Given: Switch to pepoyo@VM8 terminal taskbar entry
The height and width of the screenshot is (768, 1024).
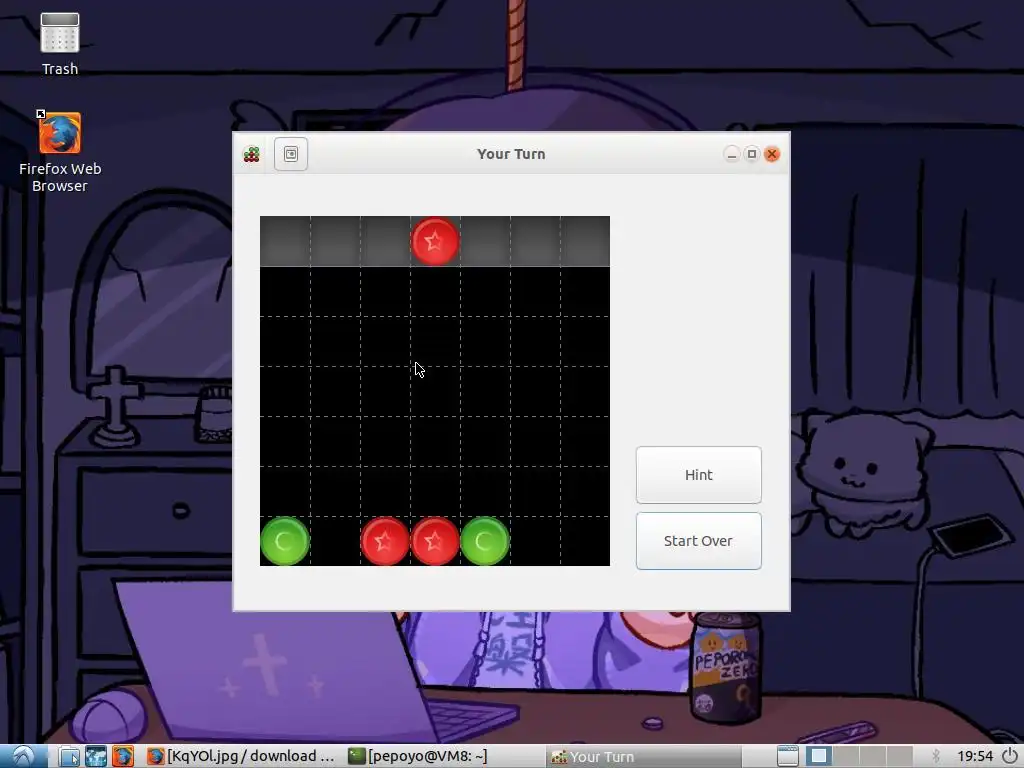Looking at the screenshot, I should (x=418, y=756).
